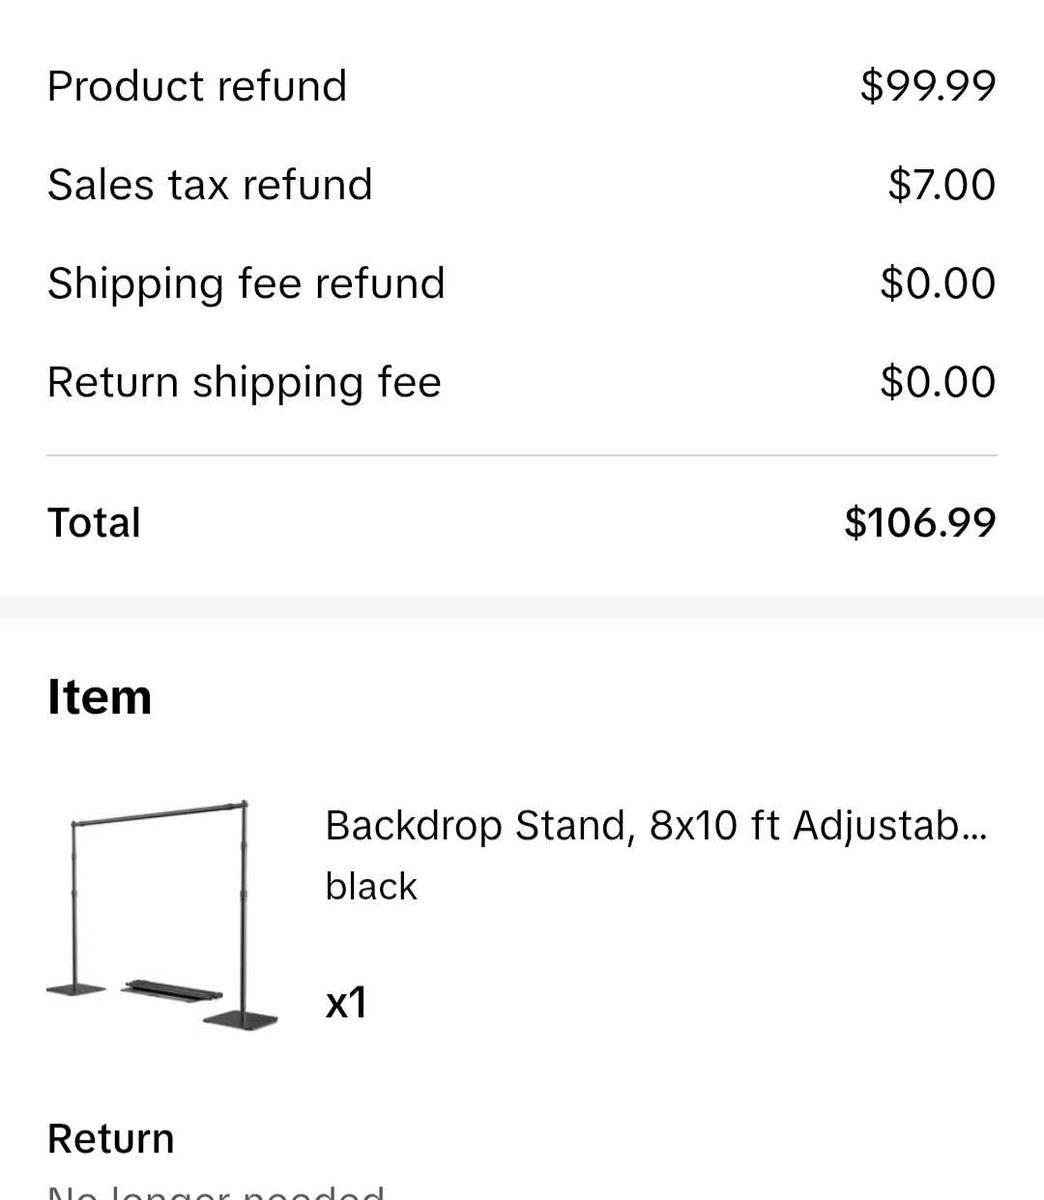Click the $0.00 return shipping value

(938, 381)
